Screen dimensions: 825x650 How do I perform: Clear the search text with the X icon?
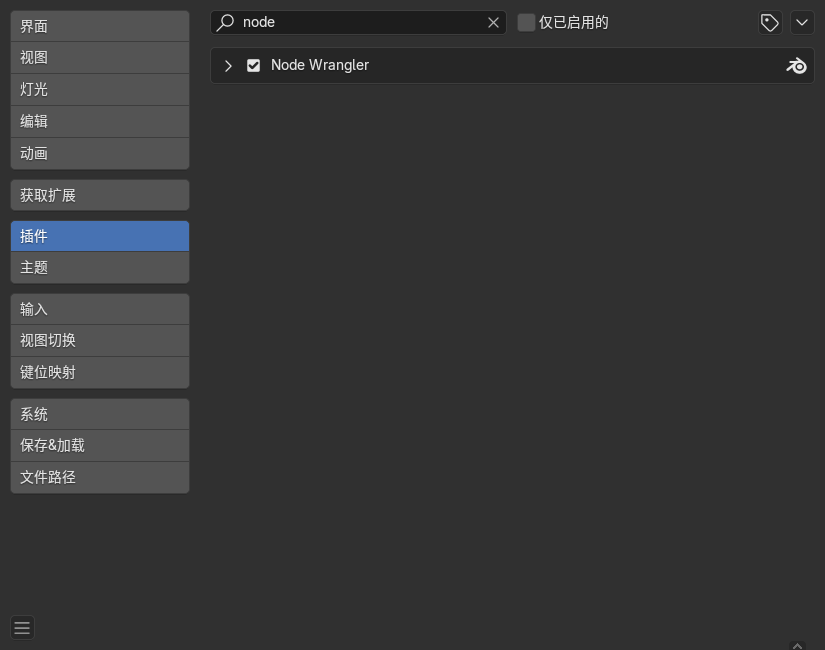click(493, 22)
